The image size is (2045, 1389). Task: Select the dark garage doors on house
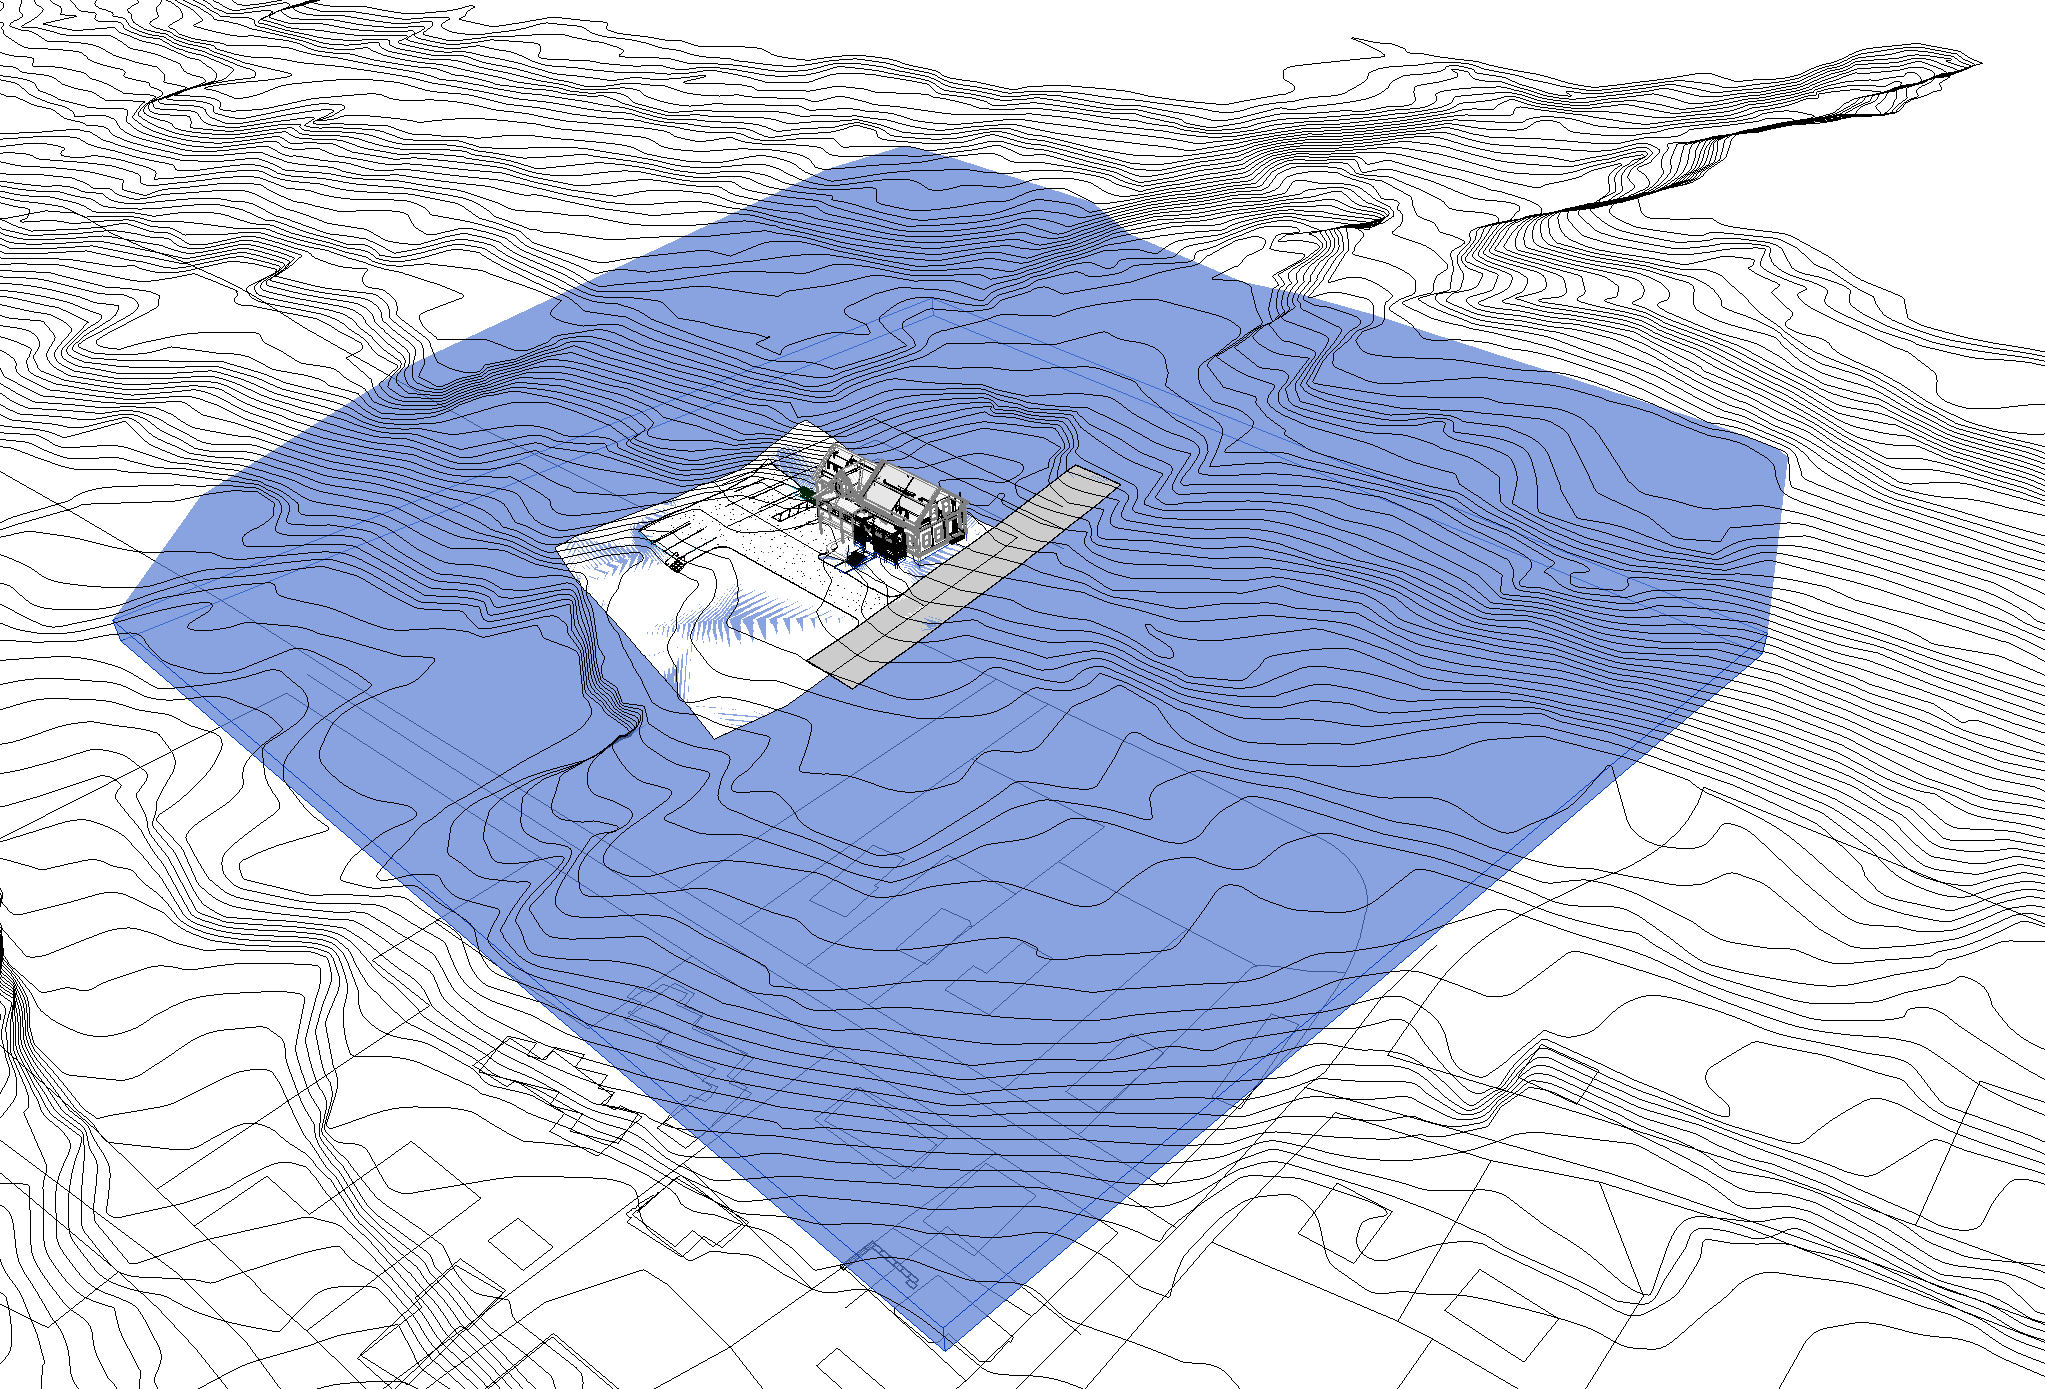pos(886,539)
